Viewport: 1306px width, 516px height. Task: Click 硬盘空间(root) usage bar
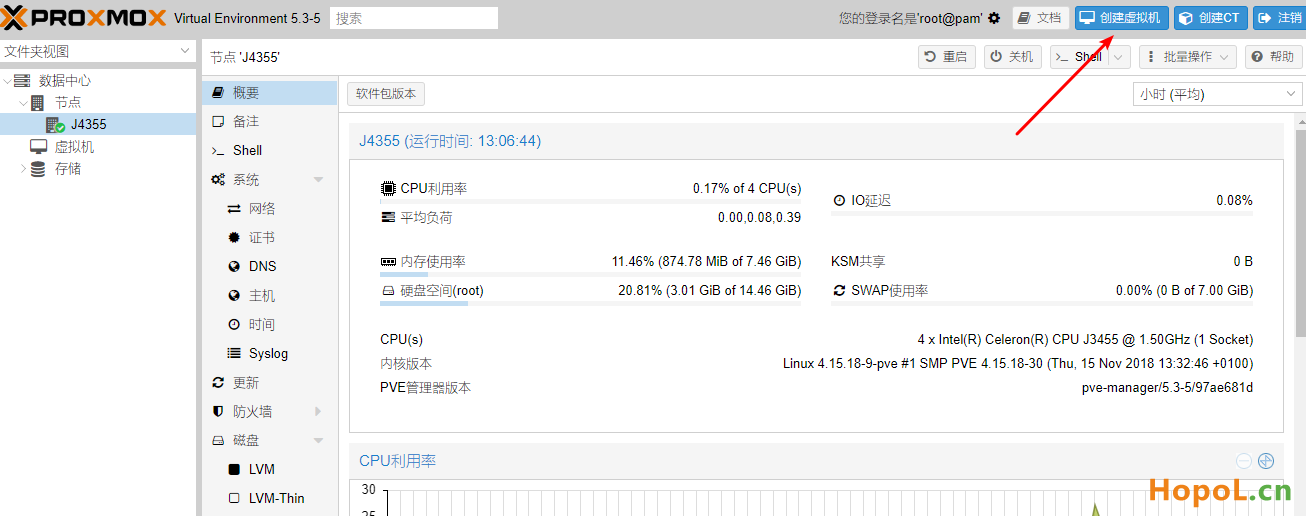[x=590, y=303]
